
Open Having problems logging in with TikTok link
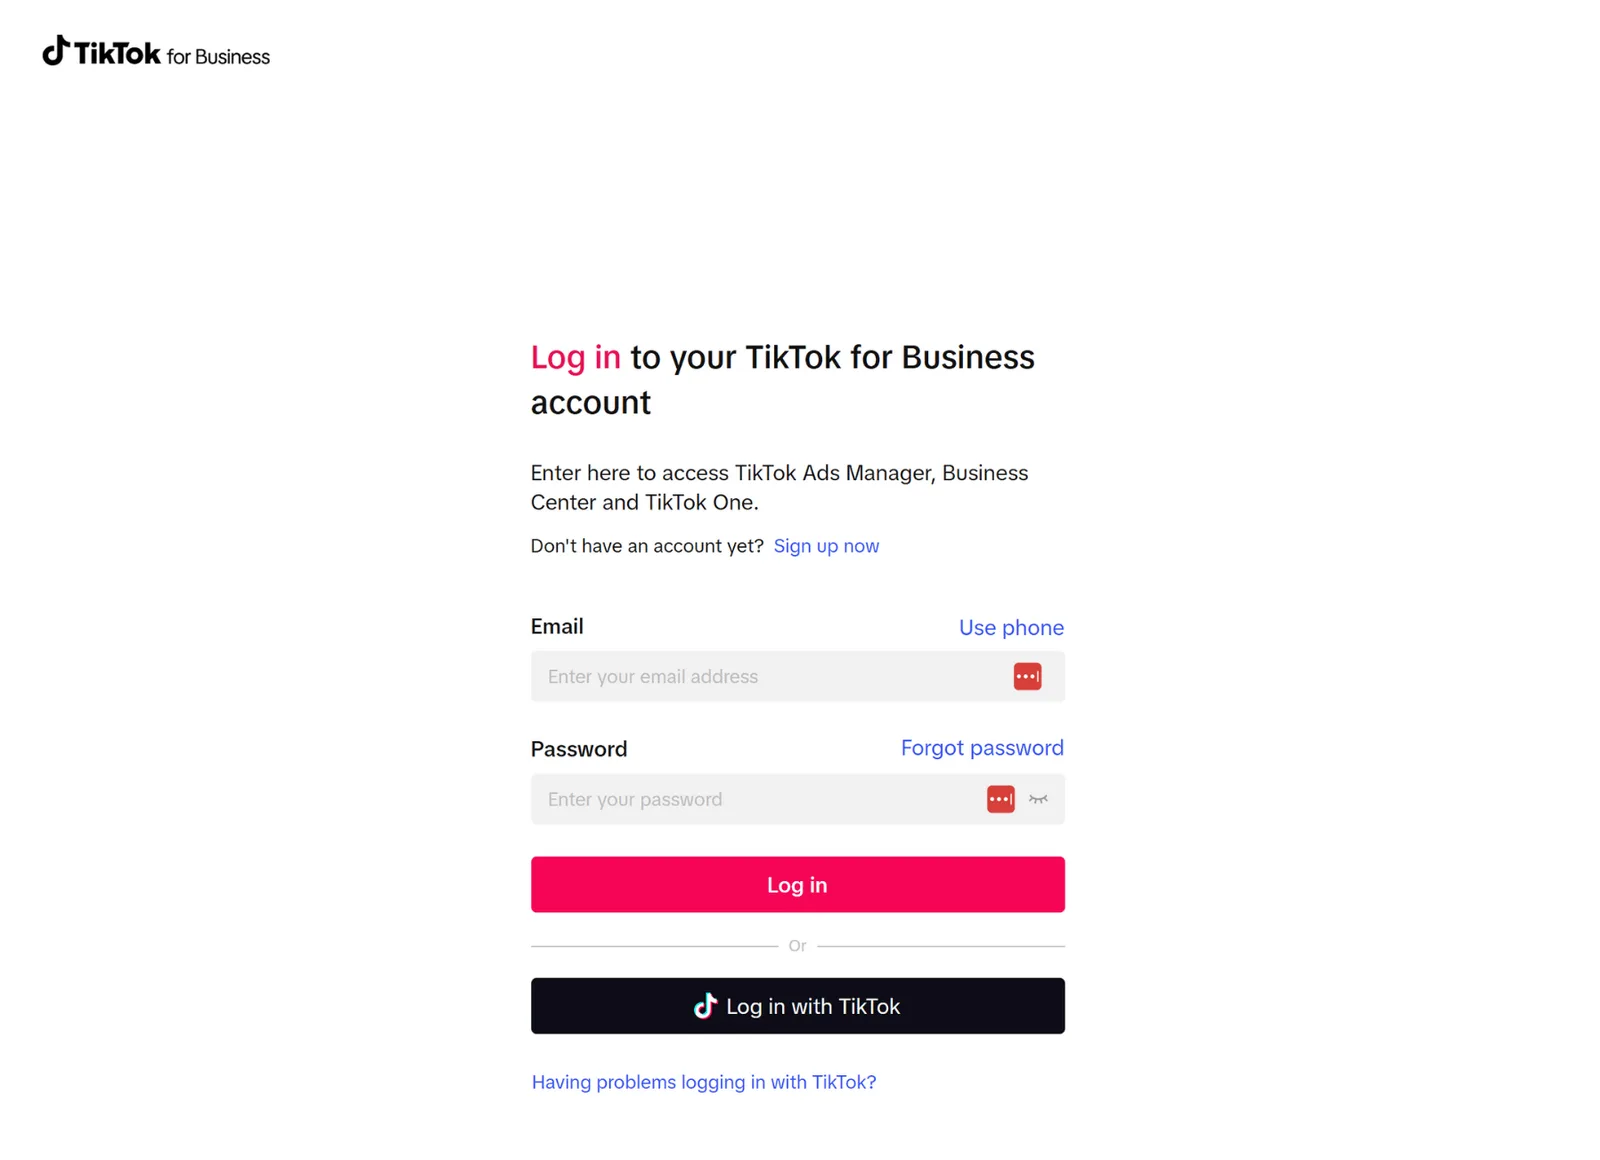(704, 1082)
